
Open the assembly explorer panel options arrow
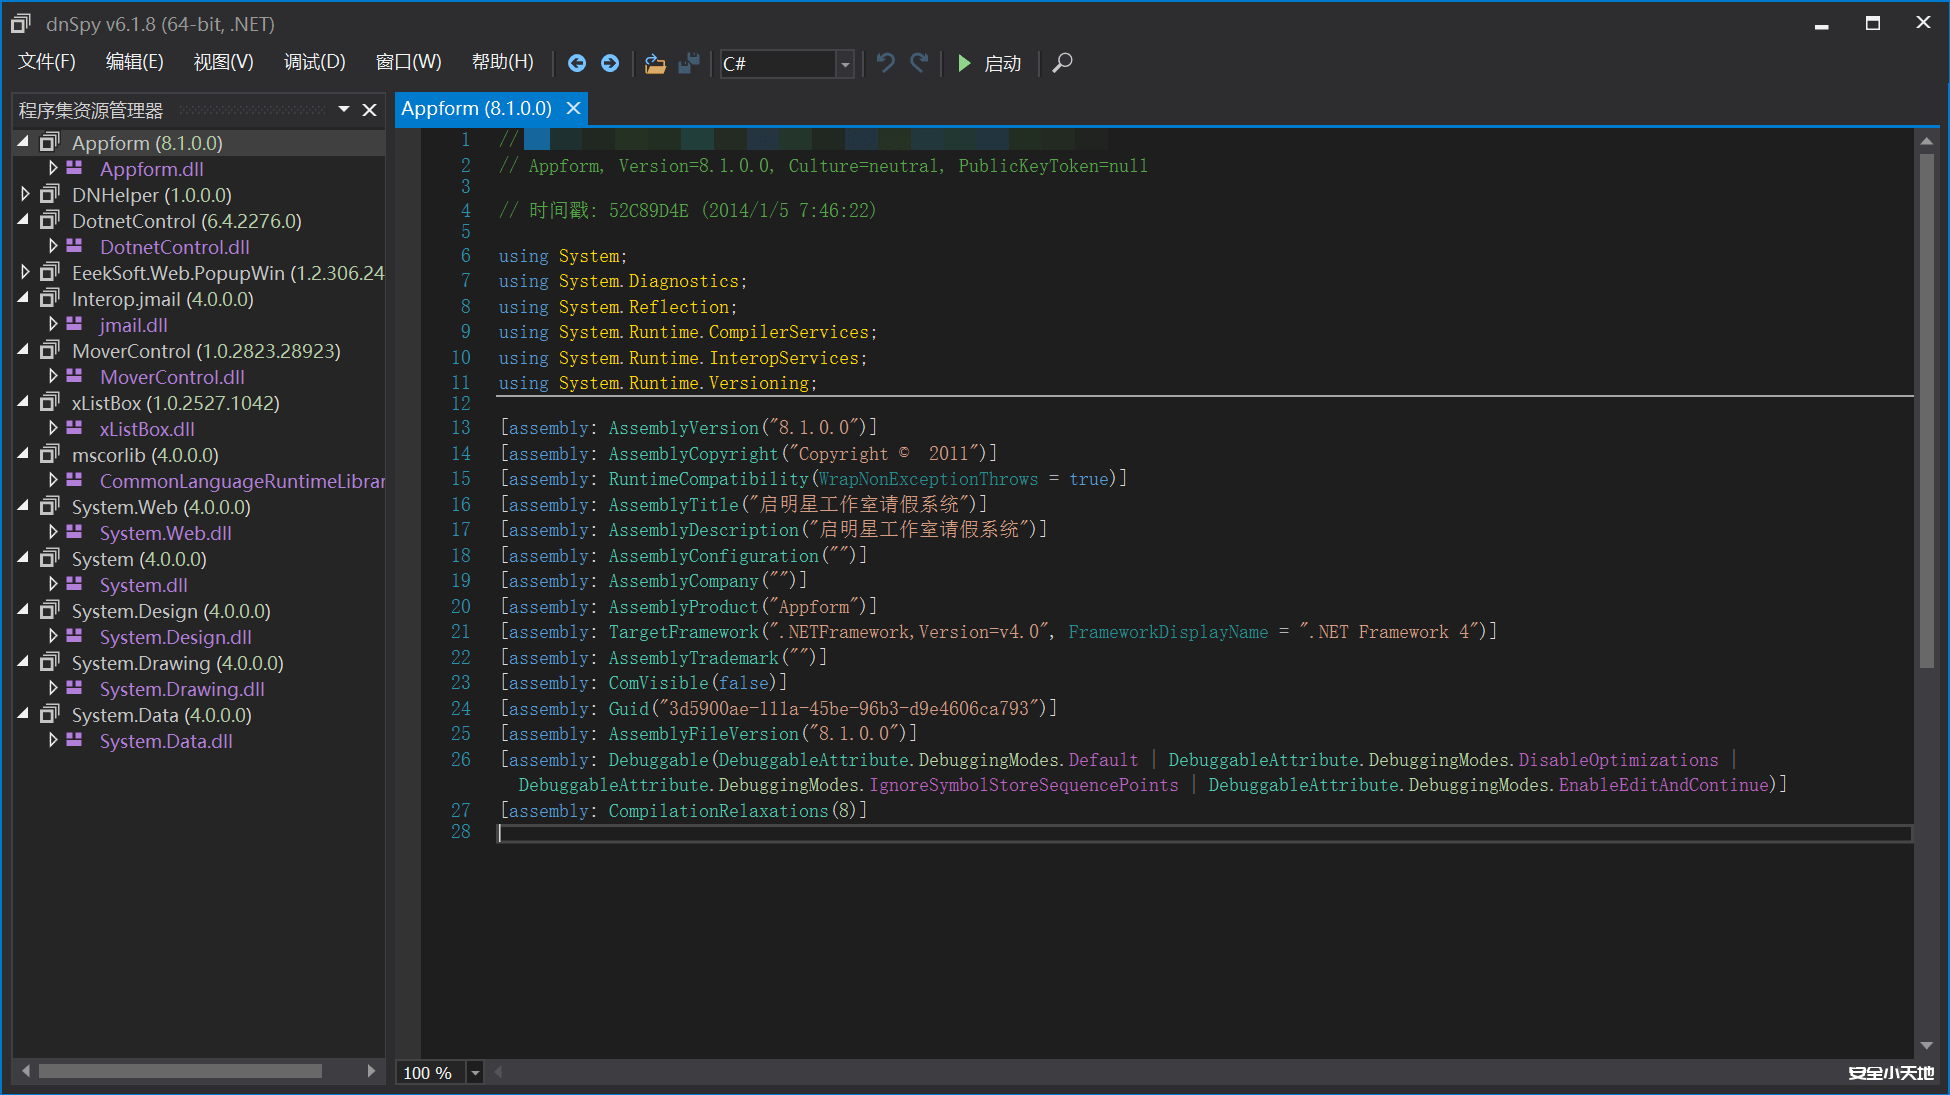(343, 109)
